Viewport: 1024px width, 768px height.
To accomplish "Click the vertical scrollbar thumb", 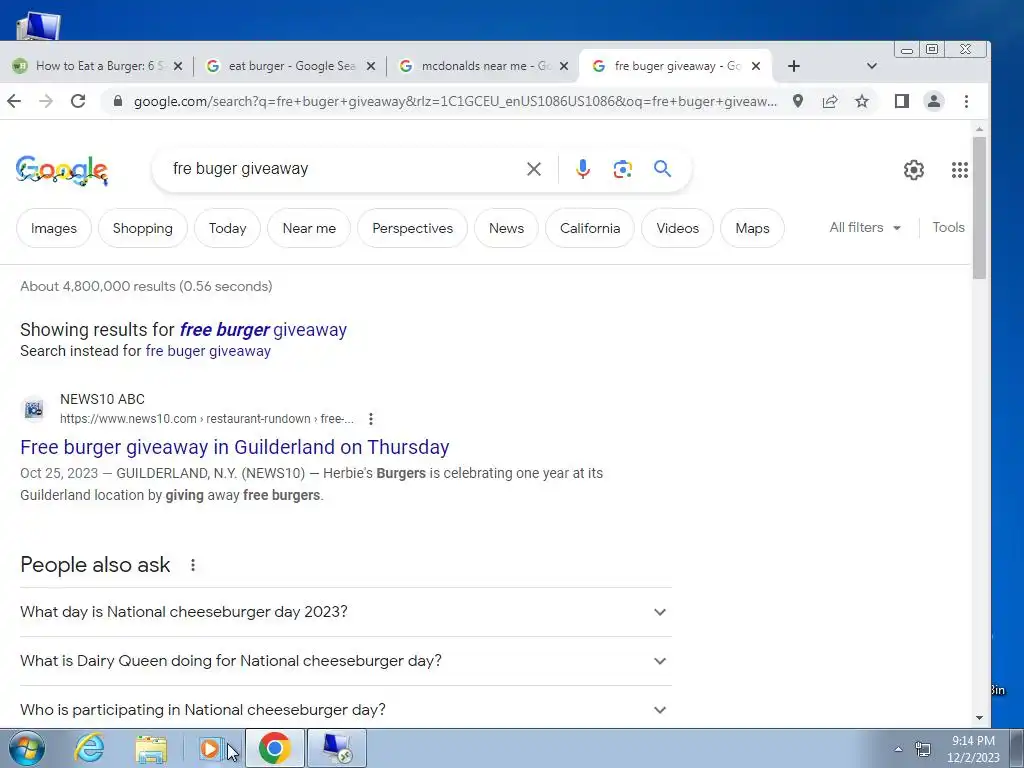I will coord(979,208).
